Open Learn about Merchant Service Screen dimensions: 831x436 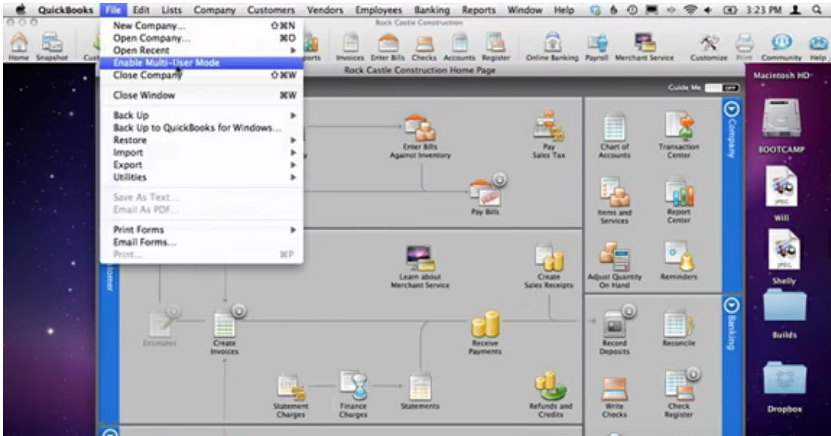420,267
